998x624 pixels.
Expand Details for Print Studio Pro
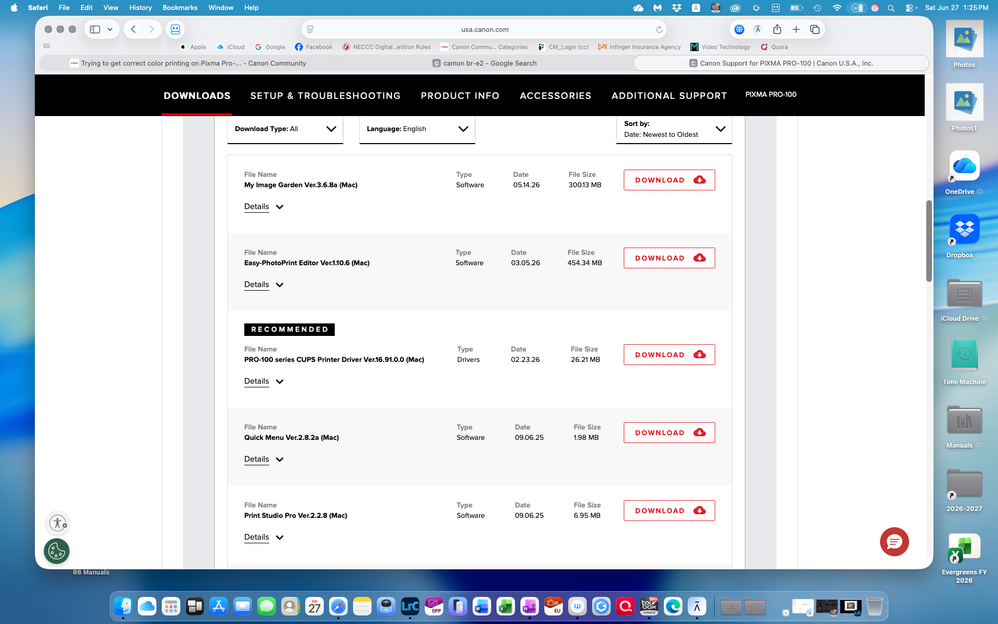pyautogui.click(x=264, y=537)
